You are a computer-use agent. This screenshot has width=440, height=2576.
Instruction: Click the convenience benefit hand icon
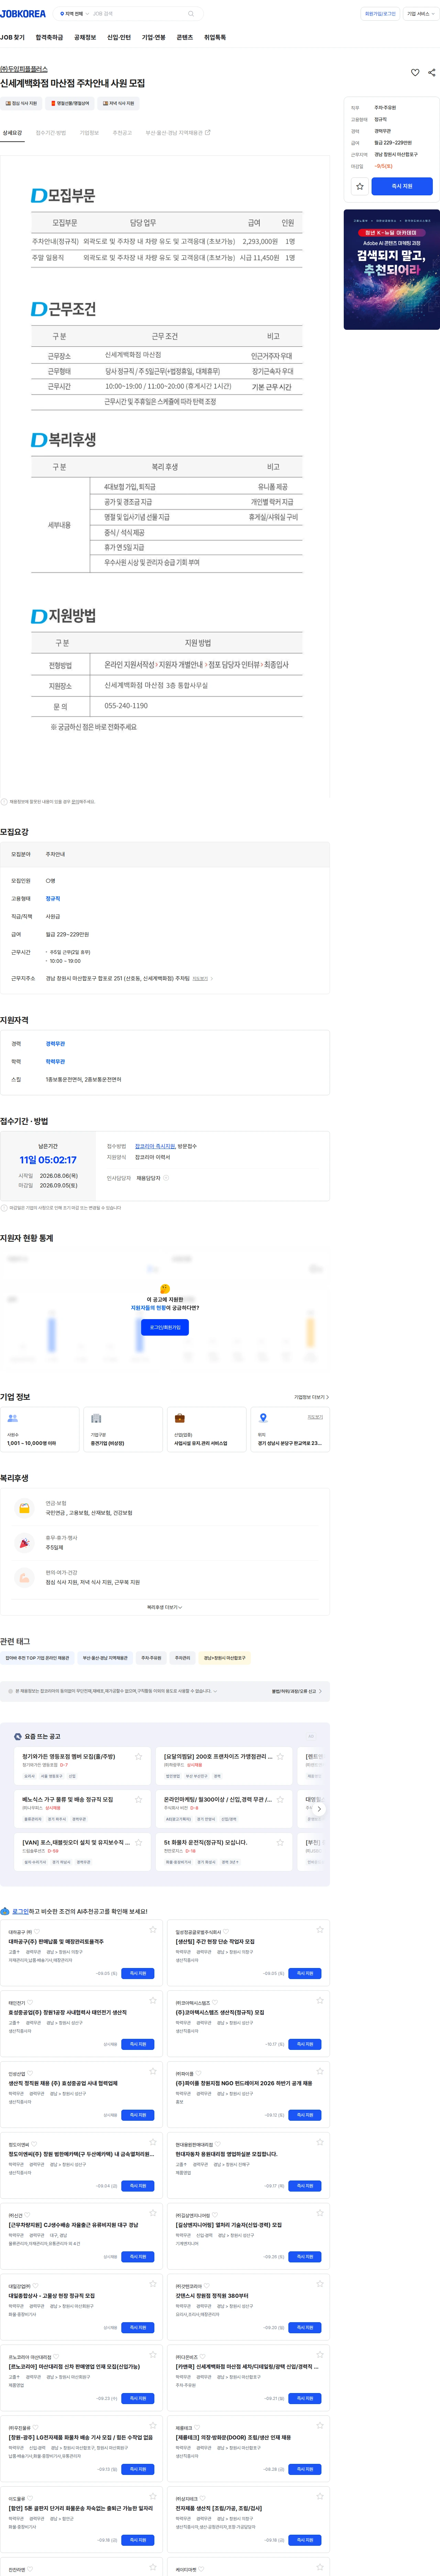pyautogui.click(x=24, y=1578)
